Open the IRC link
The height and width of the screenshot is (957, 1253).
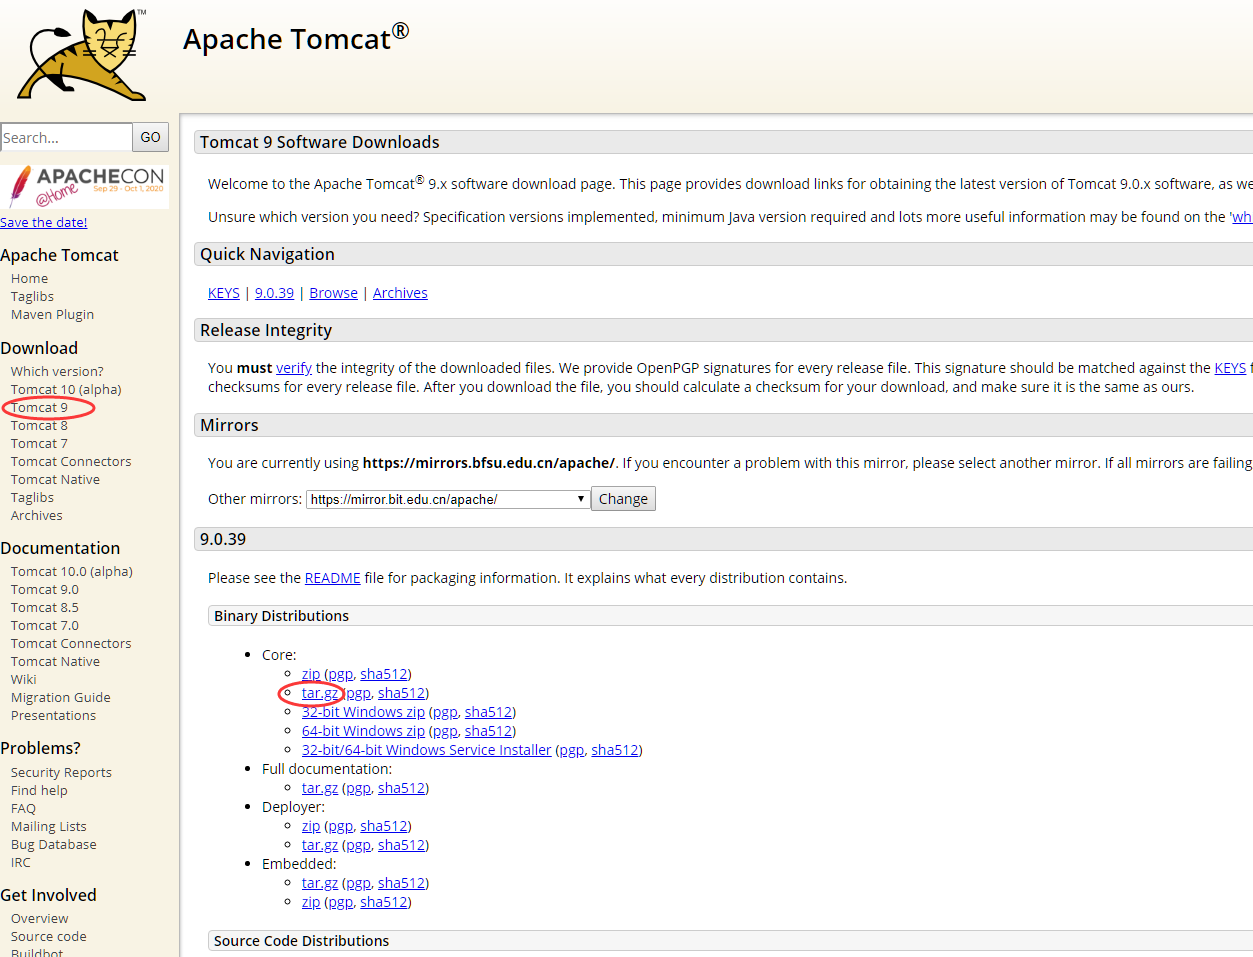pyautogui.click(x=21, y=862)
